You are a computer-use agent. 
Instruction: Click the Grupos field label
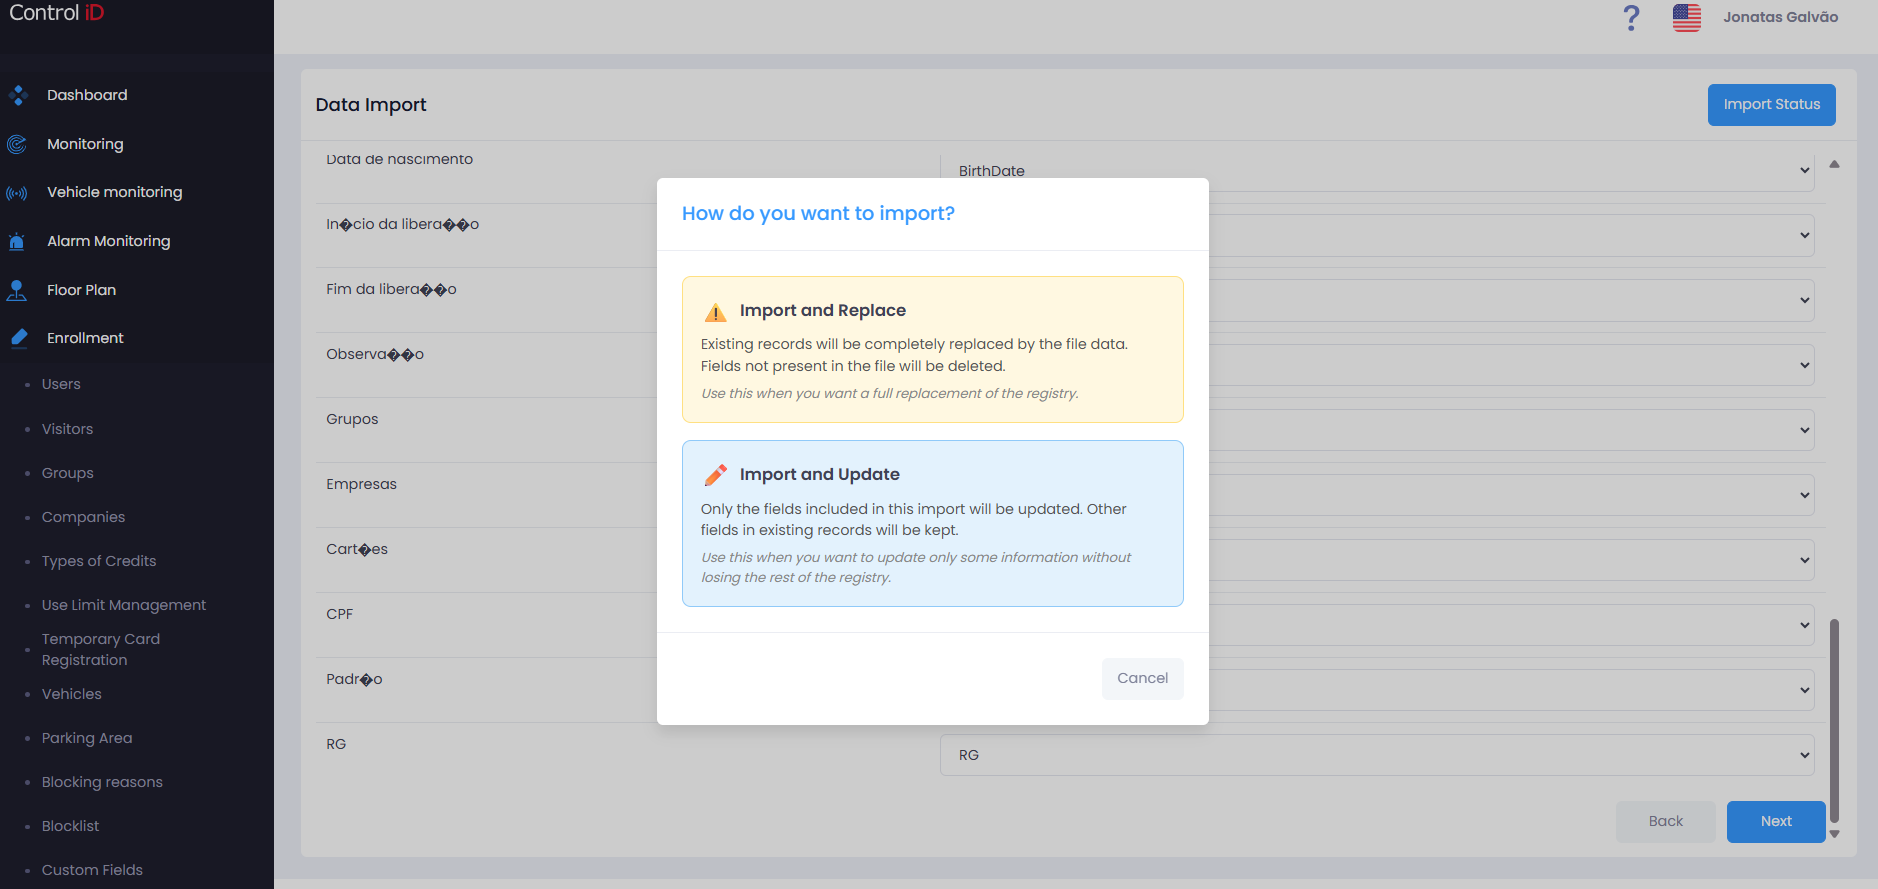pos(352,419)
